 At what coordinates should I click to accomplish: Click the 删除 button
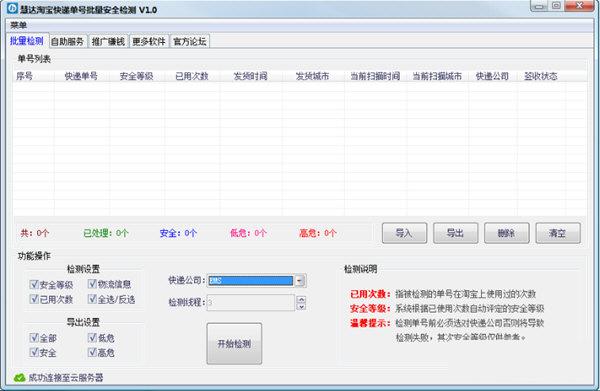click(x=507, y=233)
